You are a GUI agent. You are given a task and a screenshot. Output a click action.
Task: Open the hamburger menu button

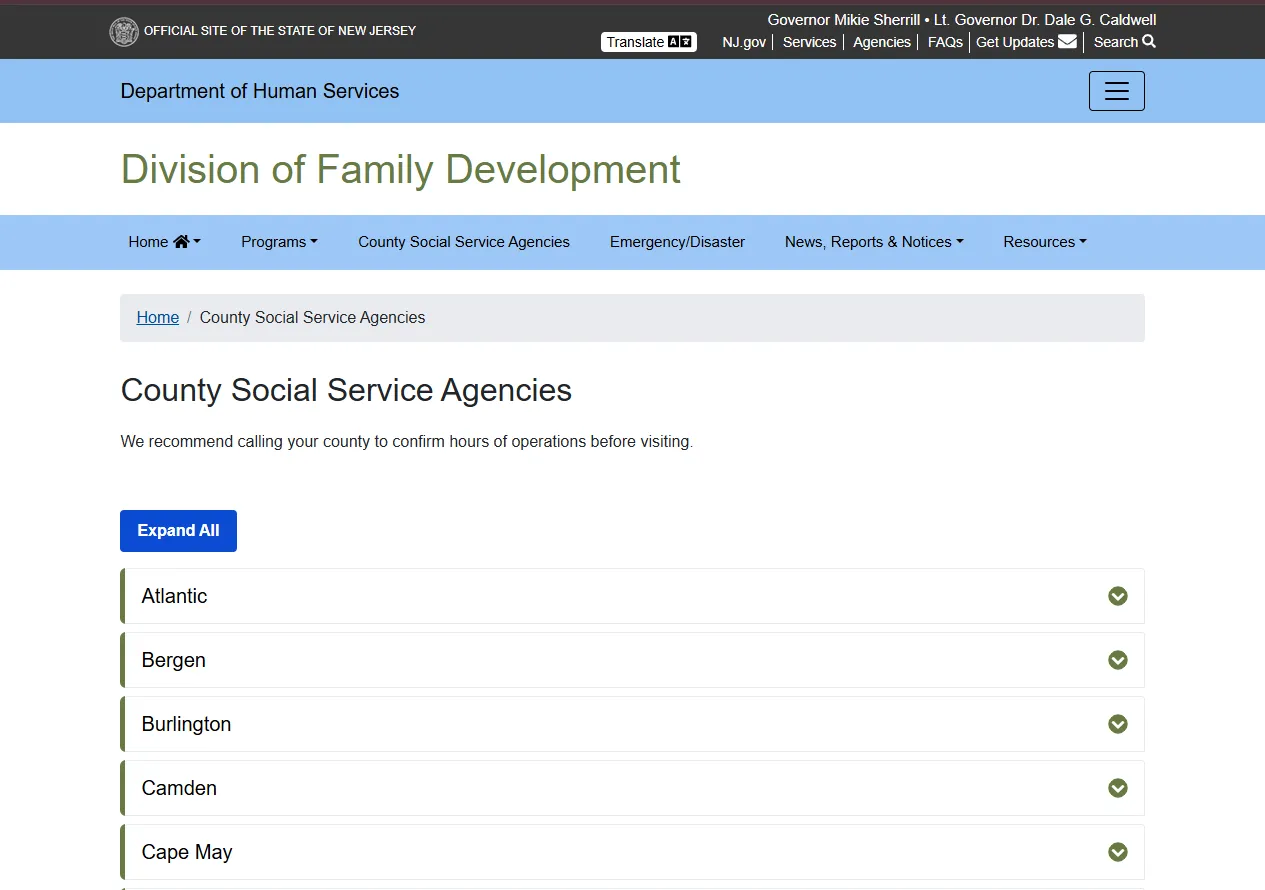pyautogui.click(x=1116, y=91)
